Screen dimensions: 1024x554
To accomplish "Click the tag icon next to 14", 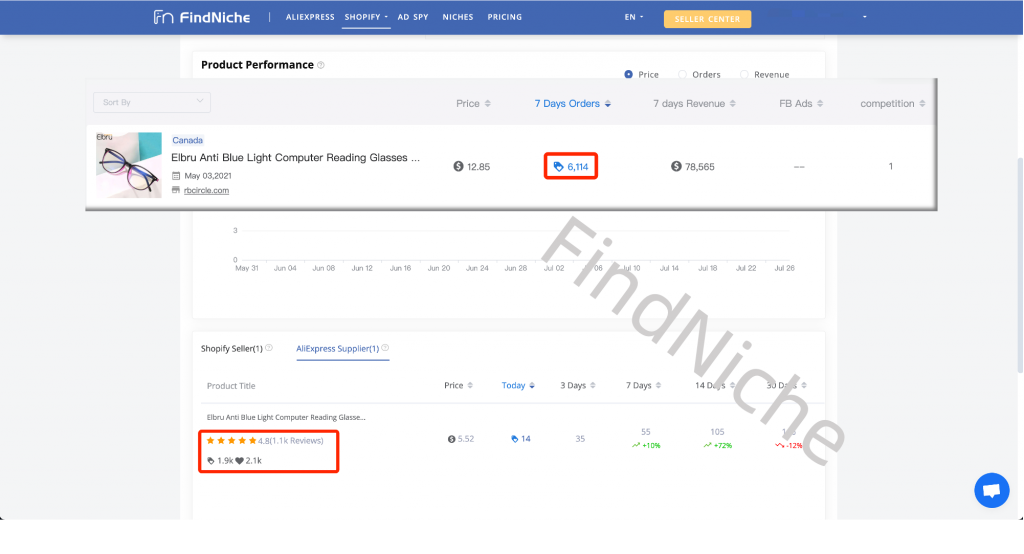I will (x=515, y=439).
